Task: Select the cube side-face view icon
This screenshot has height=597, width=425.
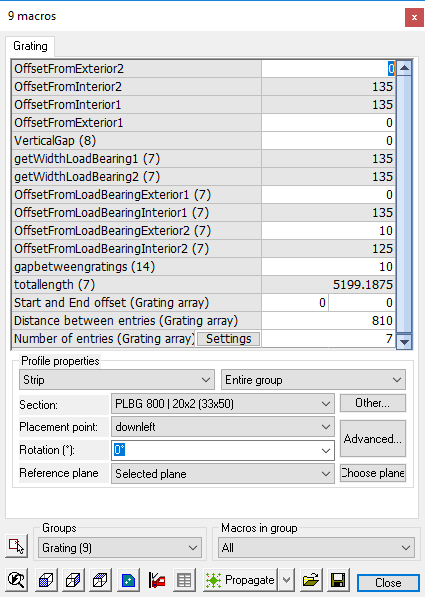Action: [x=73, y=580]
